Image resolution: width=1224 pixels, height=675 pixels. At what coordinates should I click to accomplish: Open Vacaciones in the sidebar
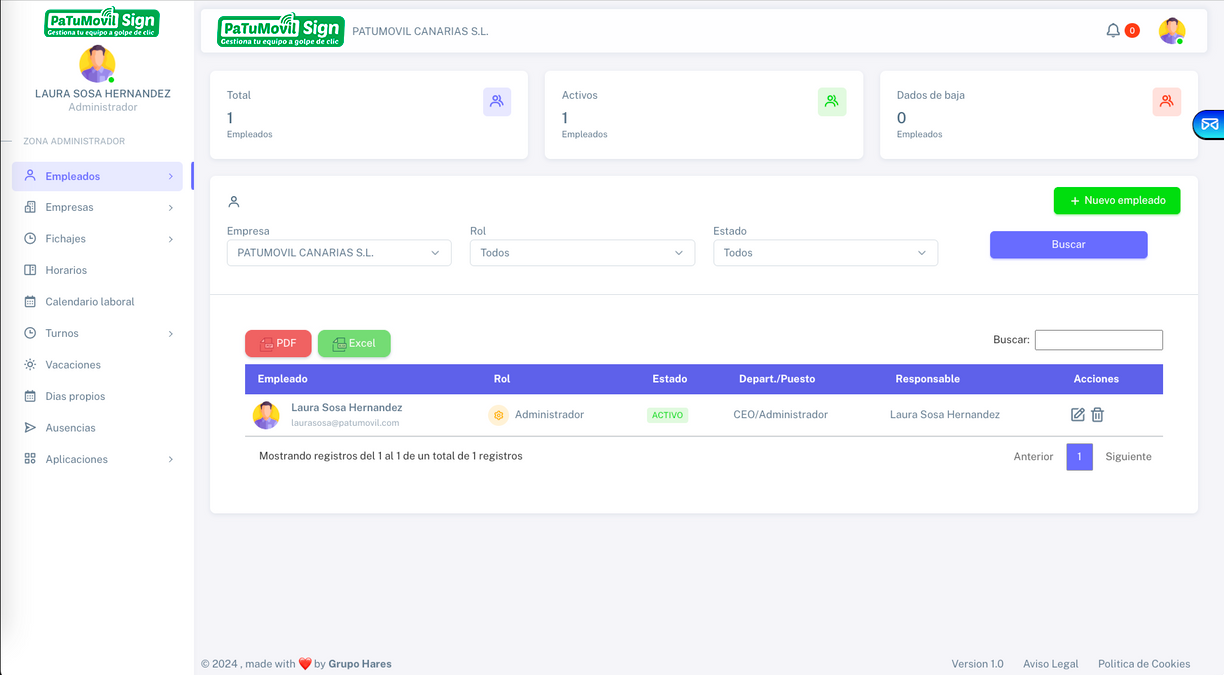pos(73,365)
